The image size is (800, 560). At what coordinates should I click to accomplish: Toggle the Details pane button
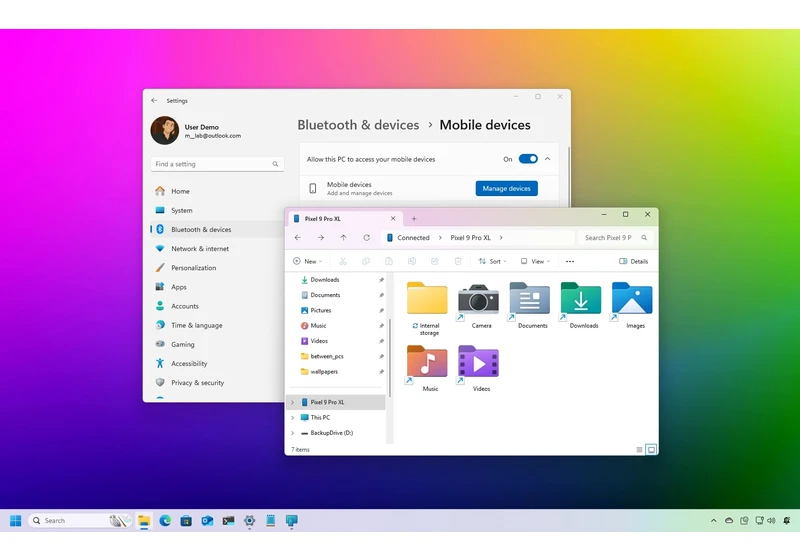[633, 261]
